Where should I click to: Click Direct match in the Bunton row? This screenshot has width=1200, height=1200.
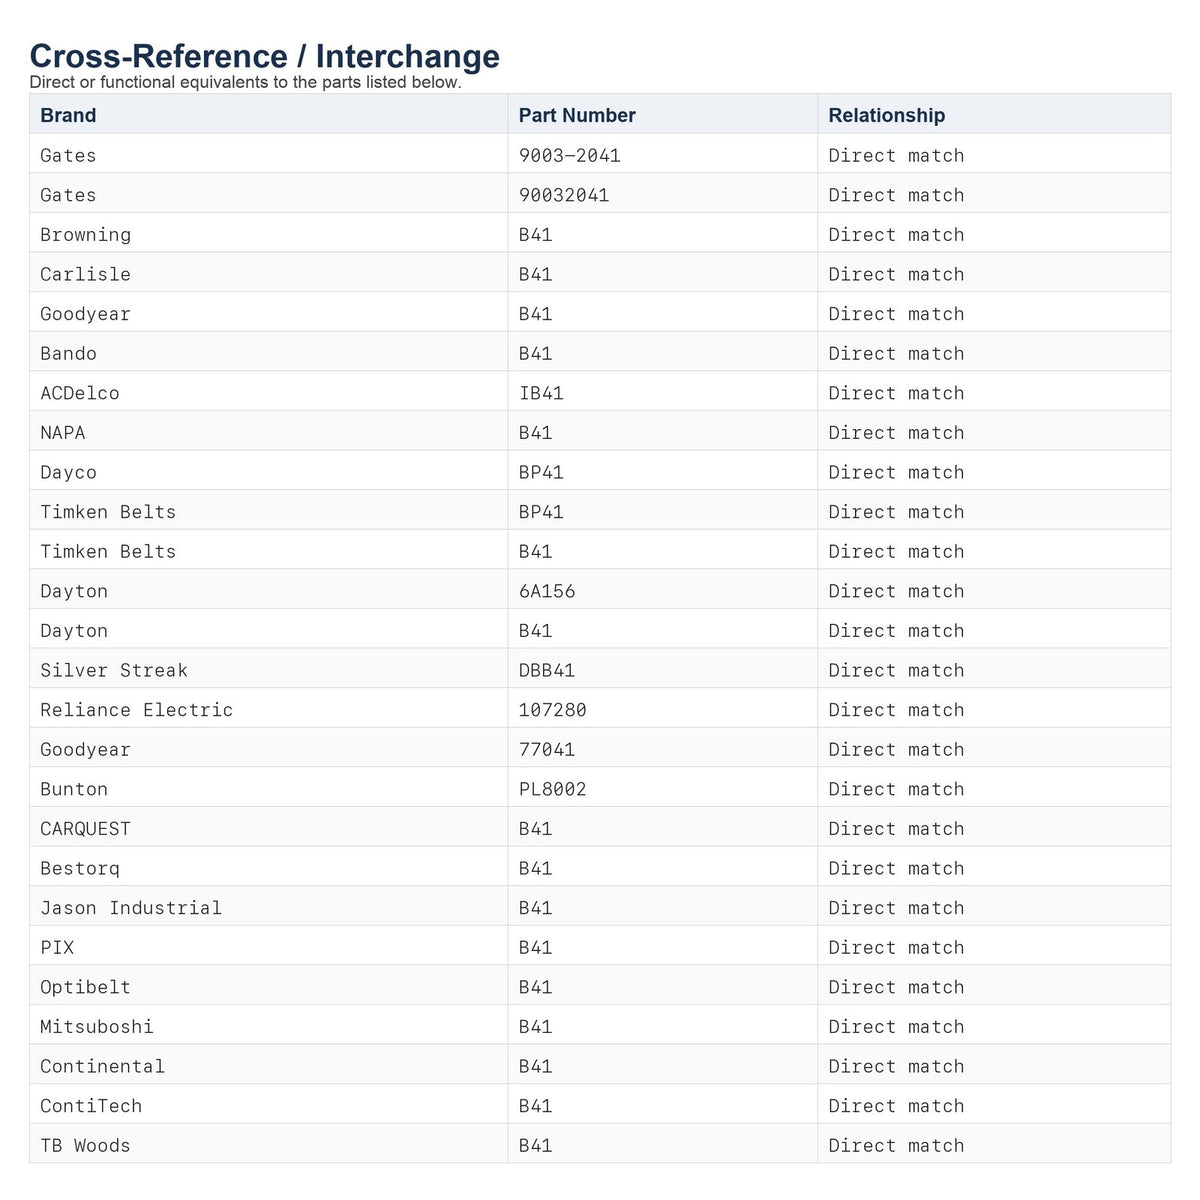click(x=897, y=789)
